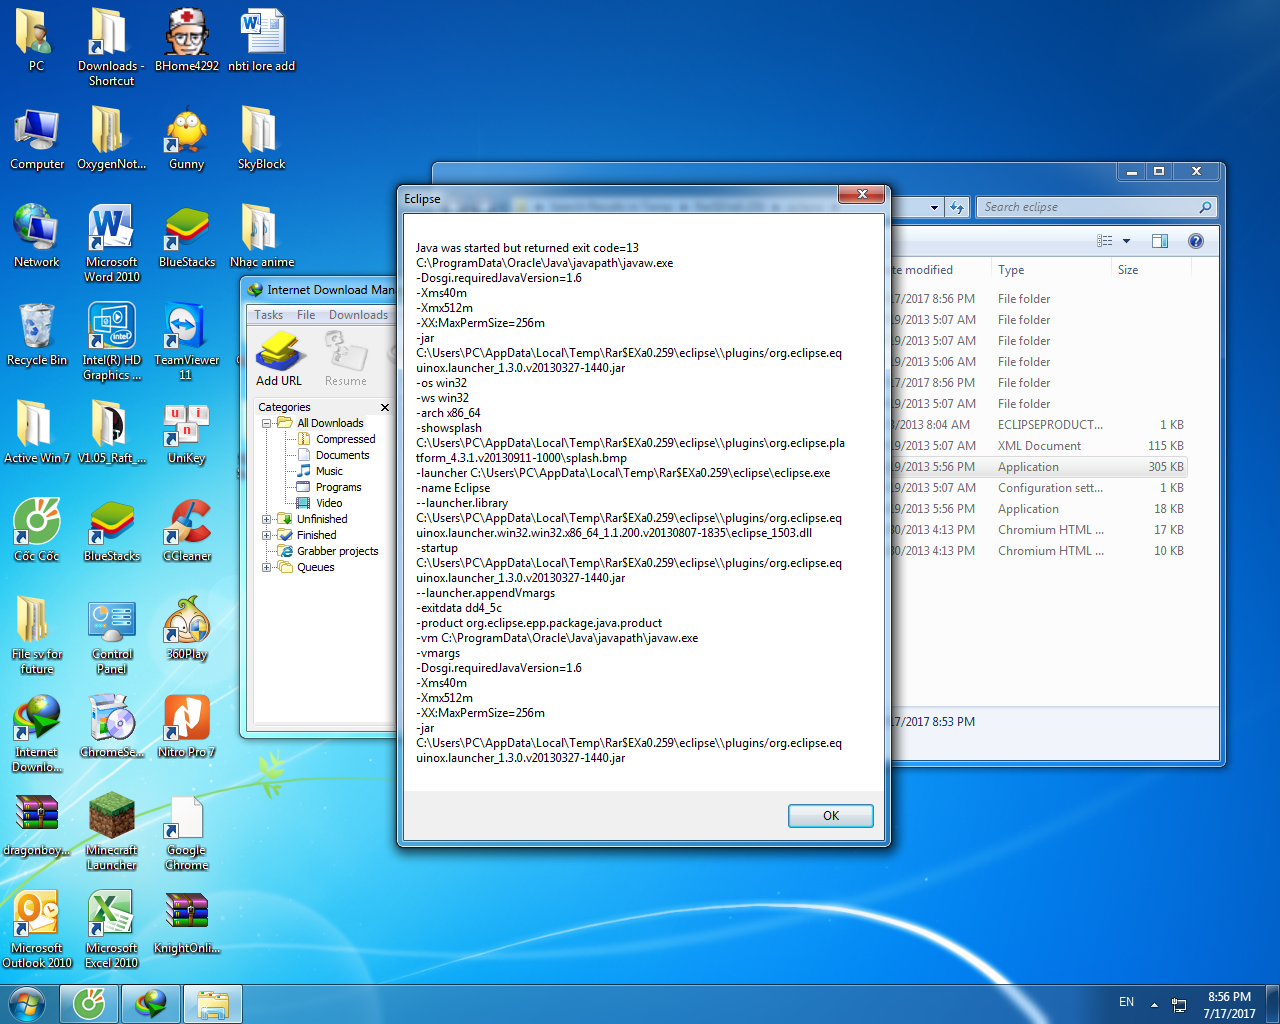Toggle the Explorer preview pane icon
This screenshot has width=1280, height=1024.
1160,241
